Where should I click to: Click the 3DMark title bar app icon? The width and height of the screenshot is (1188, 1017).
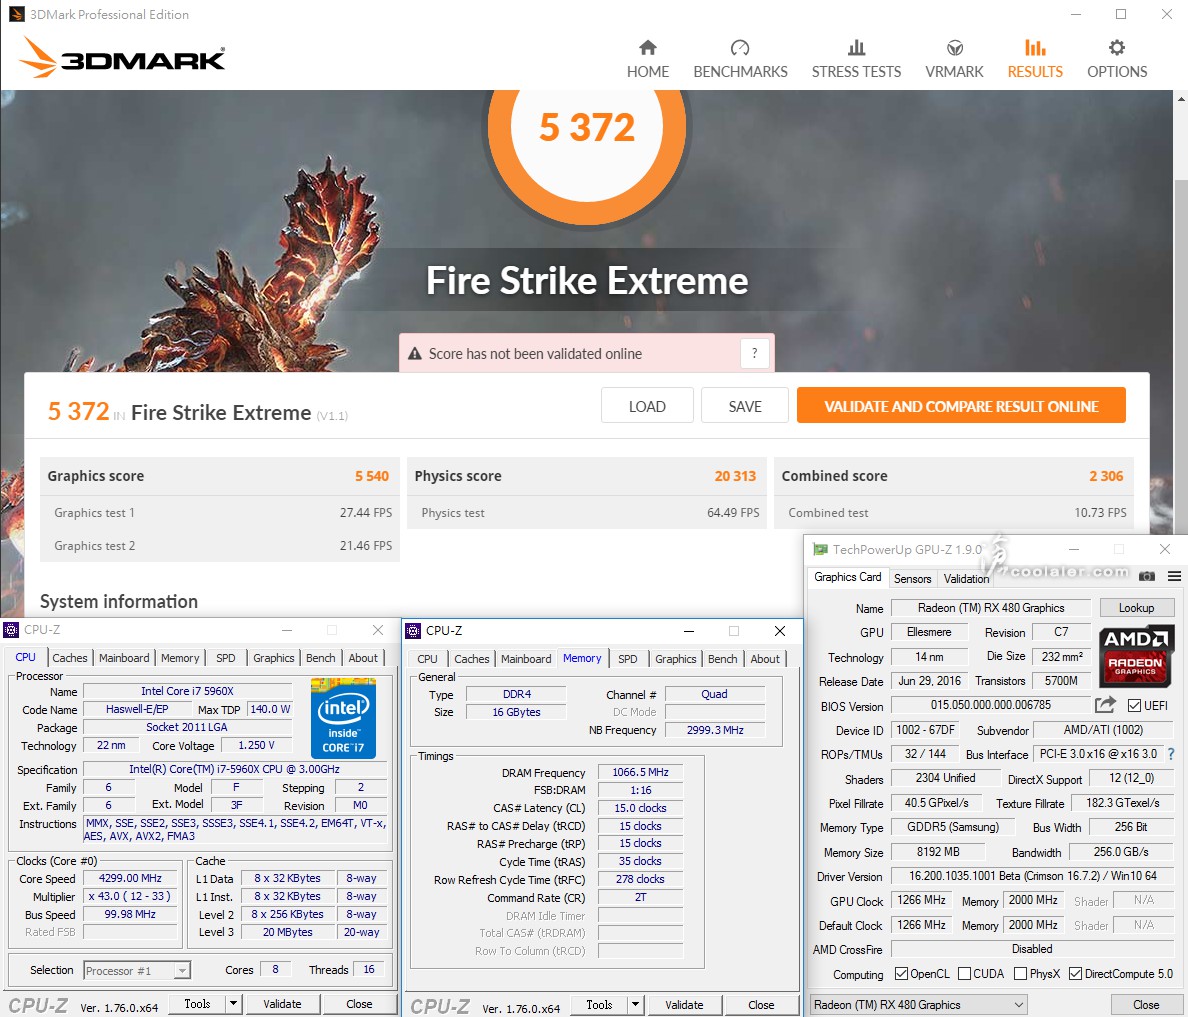pyautogui.click(x=16, y=14)
